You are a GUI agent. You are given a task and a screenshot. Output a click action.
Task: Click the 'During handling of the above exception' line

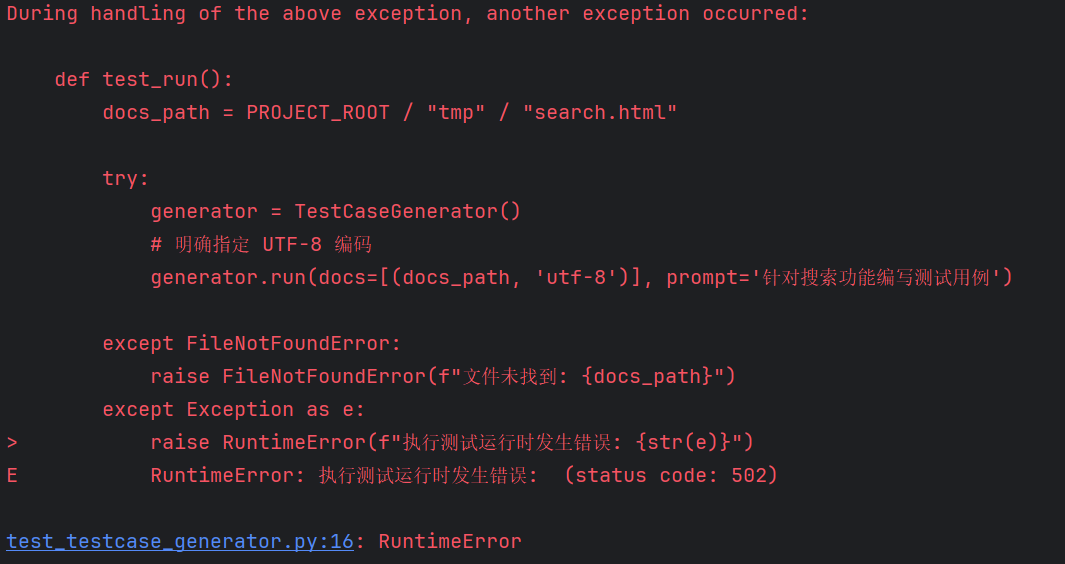coord(408,14)
